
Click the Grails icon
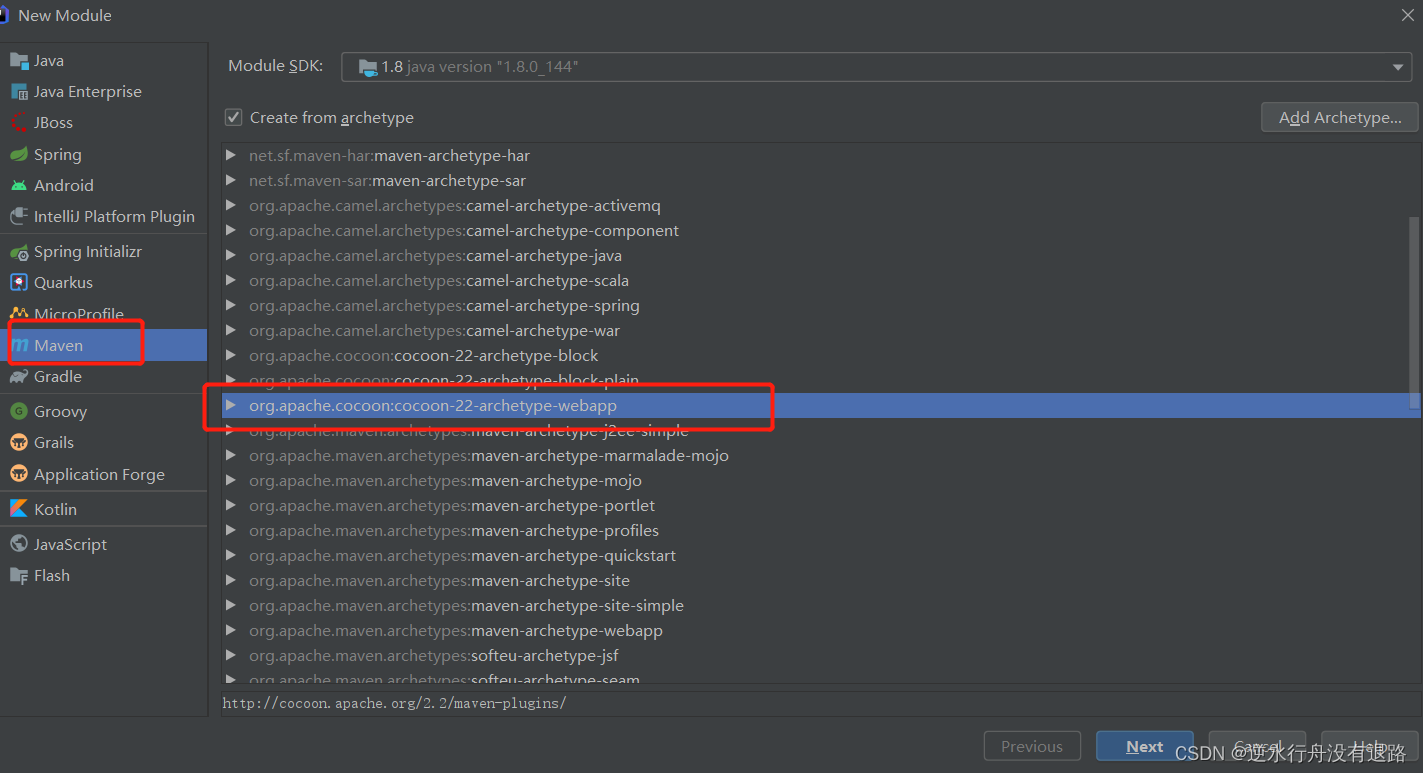pyautogui.click(x=19, y=442)
